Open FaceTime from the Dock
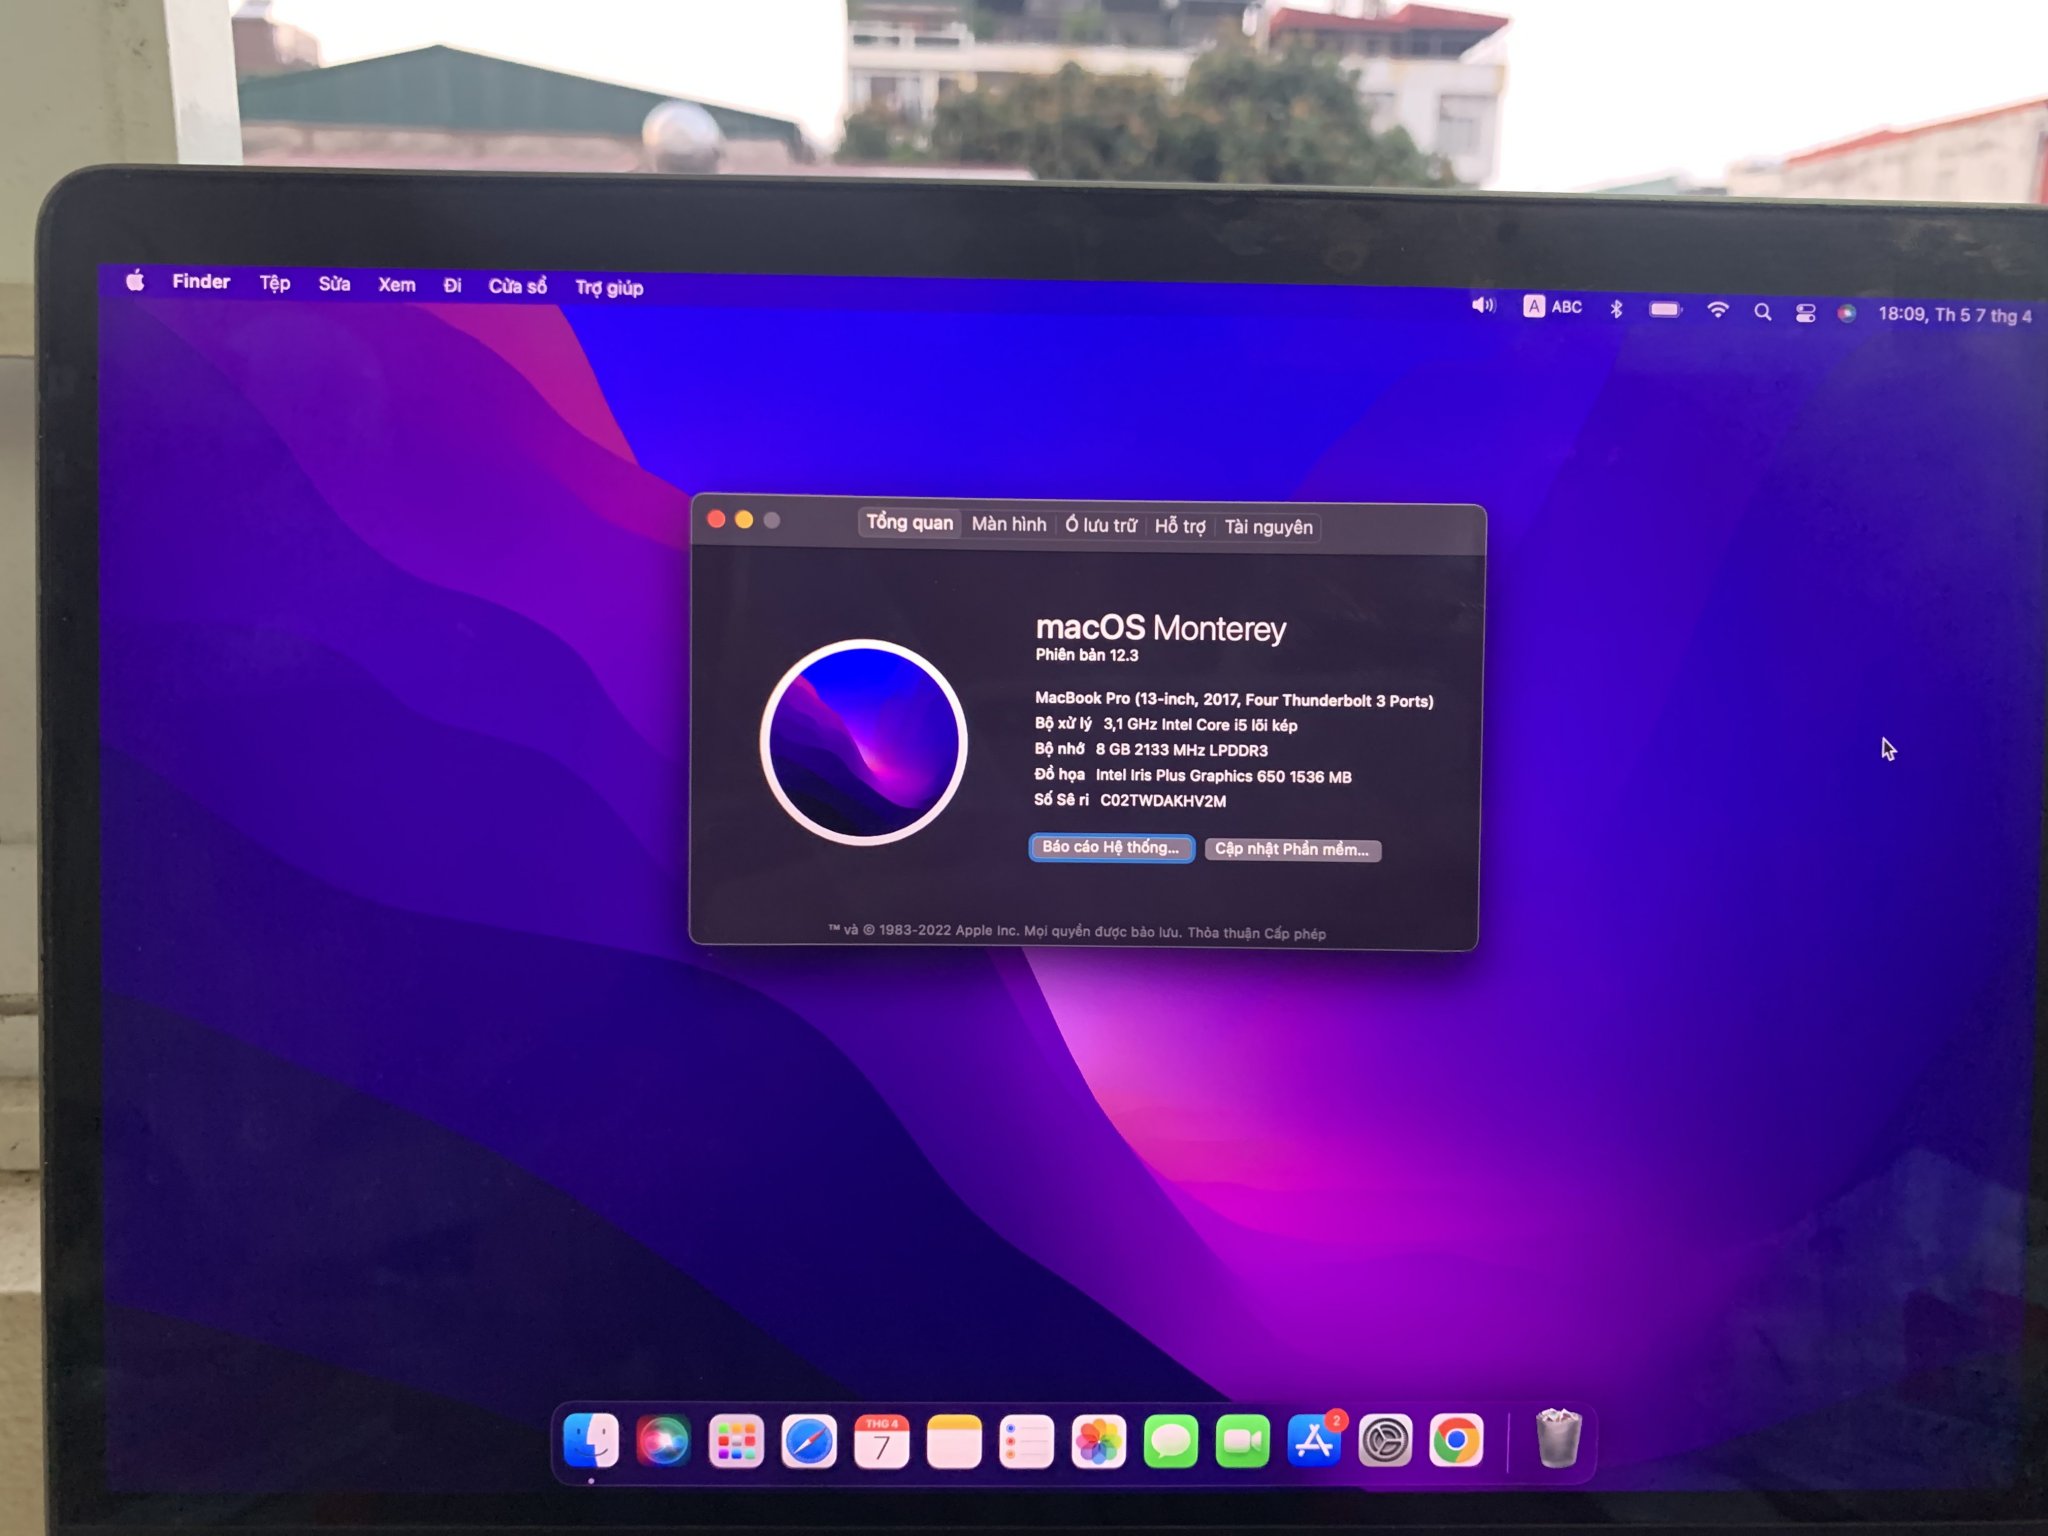Image resolution: width=2048 pixels, height=1536 pixels. (1242, 1441)
